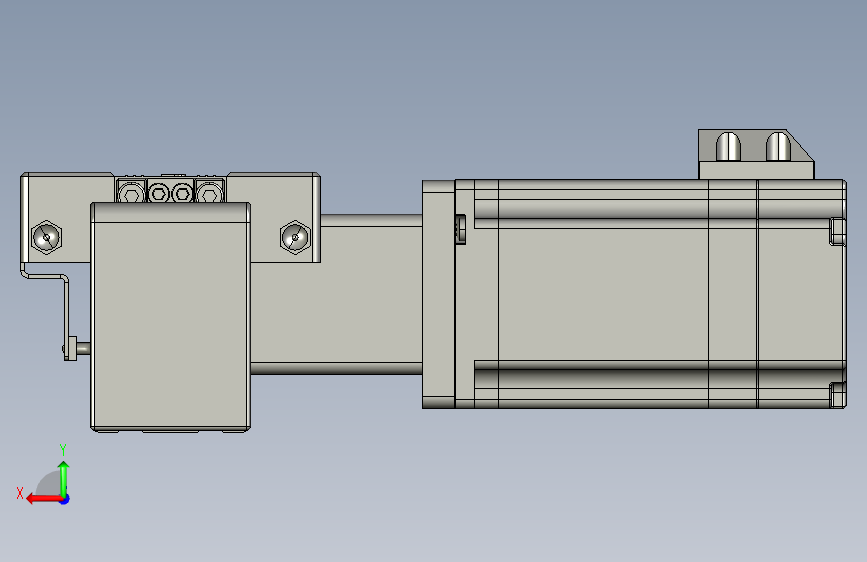Screen dimensions: 867x562
Task: Select the connector block atop the motor
Action: pyautogui.click(x=756, y=154)
